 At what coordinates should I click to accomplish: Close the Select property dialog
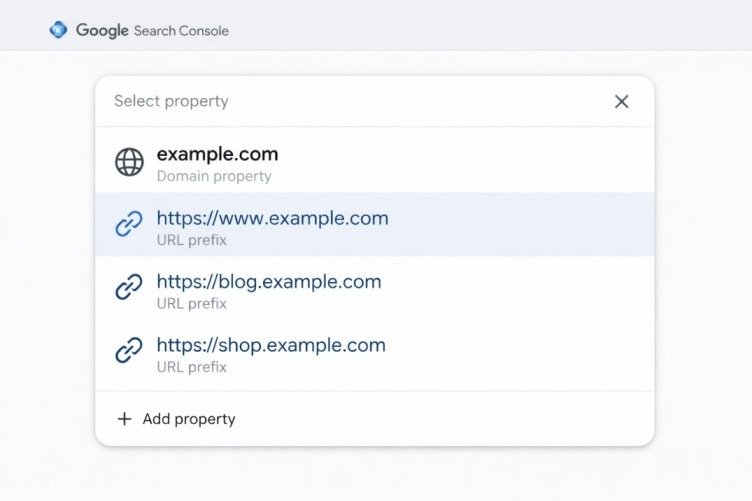[x=621, y=101]
